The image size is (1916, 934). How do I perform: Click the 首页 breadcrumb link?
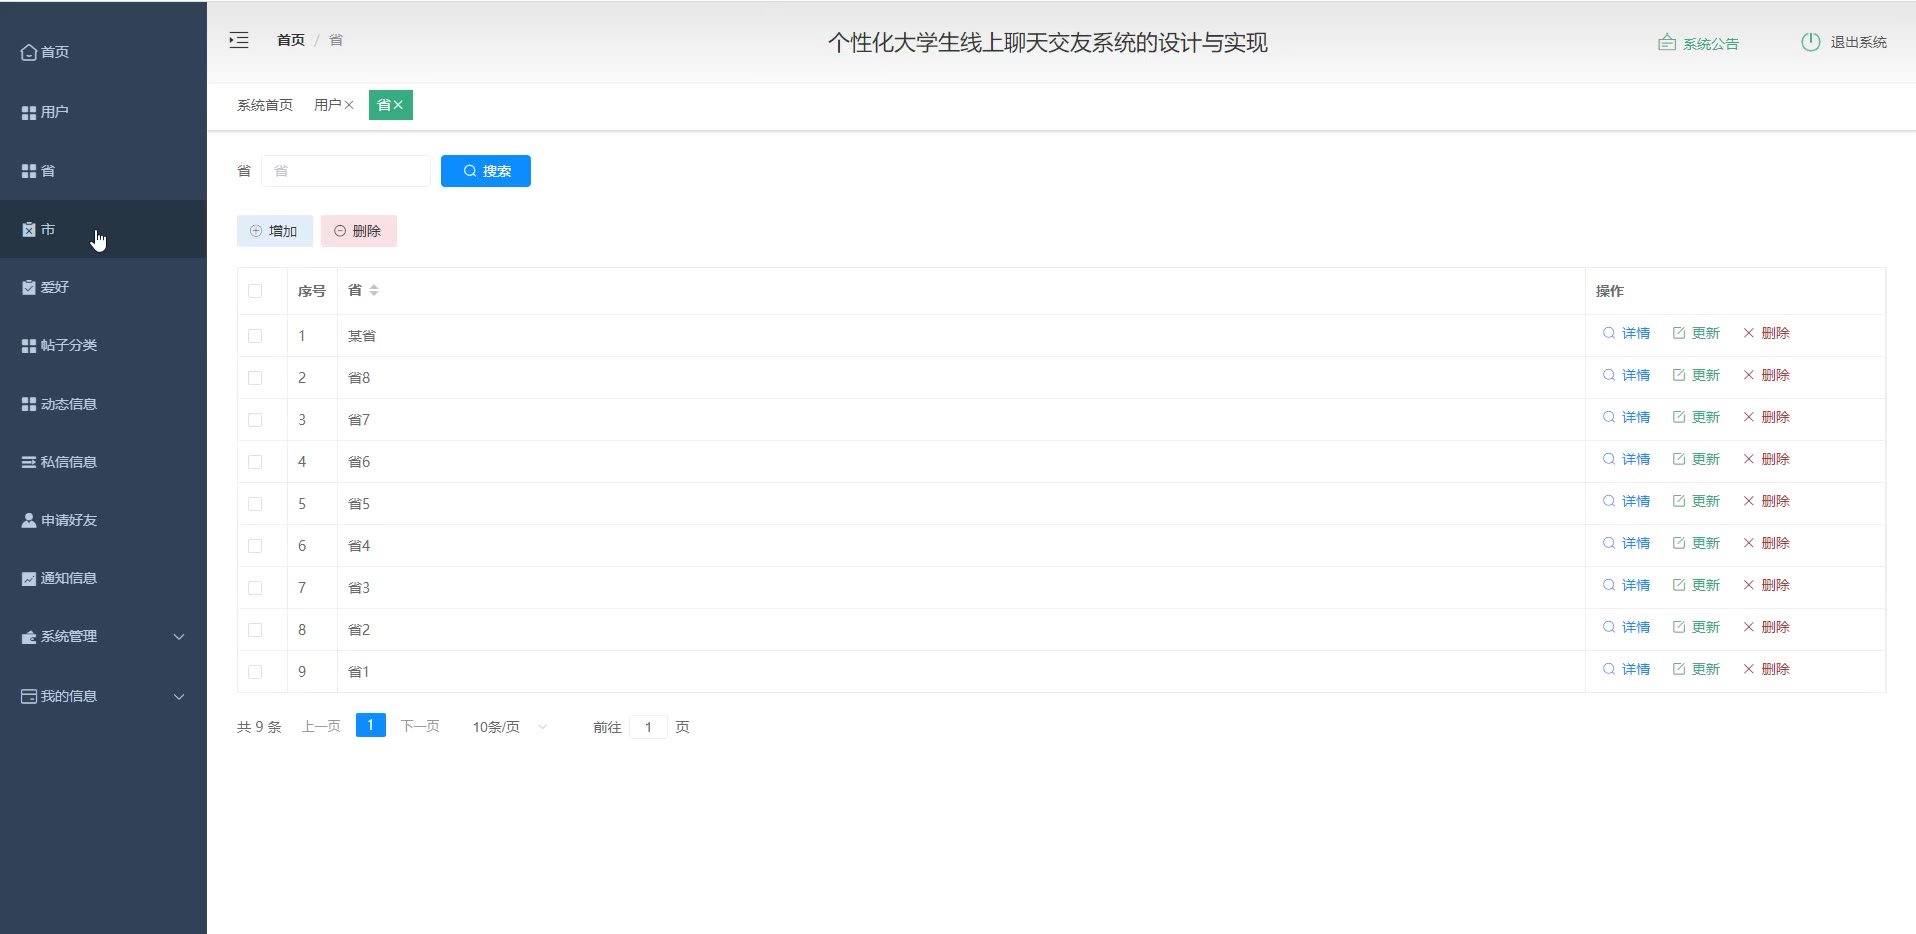pyautogui.click(x=291, y=40)
